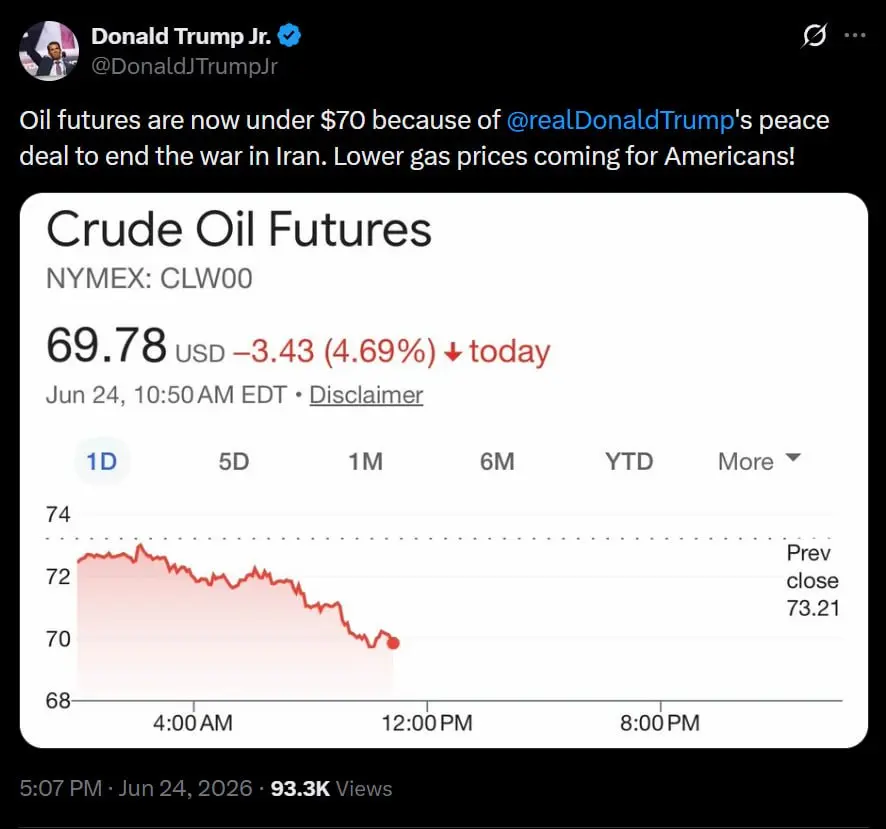Screen dimensions: 886x829
Task: Select the 1D chart range tab
Action: click(102, 462)
